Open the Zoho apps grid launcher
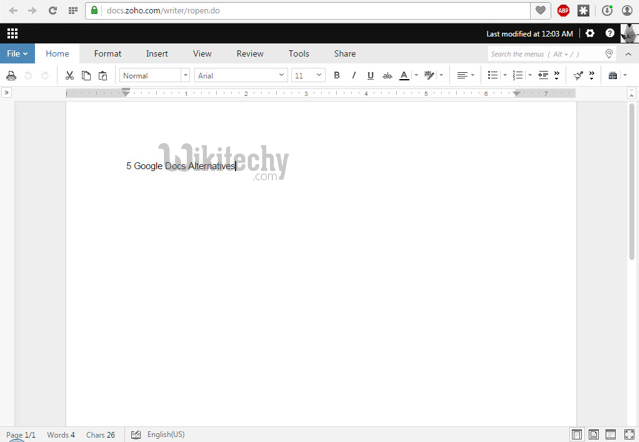639x442 pixels. (x=12, y=33)
